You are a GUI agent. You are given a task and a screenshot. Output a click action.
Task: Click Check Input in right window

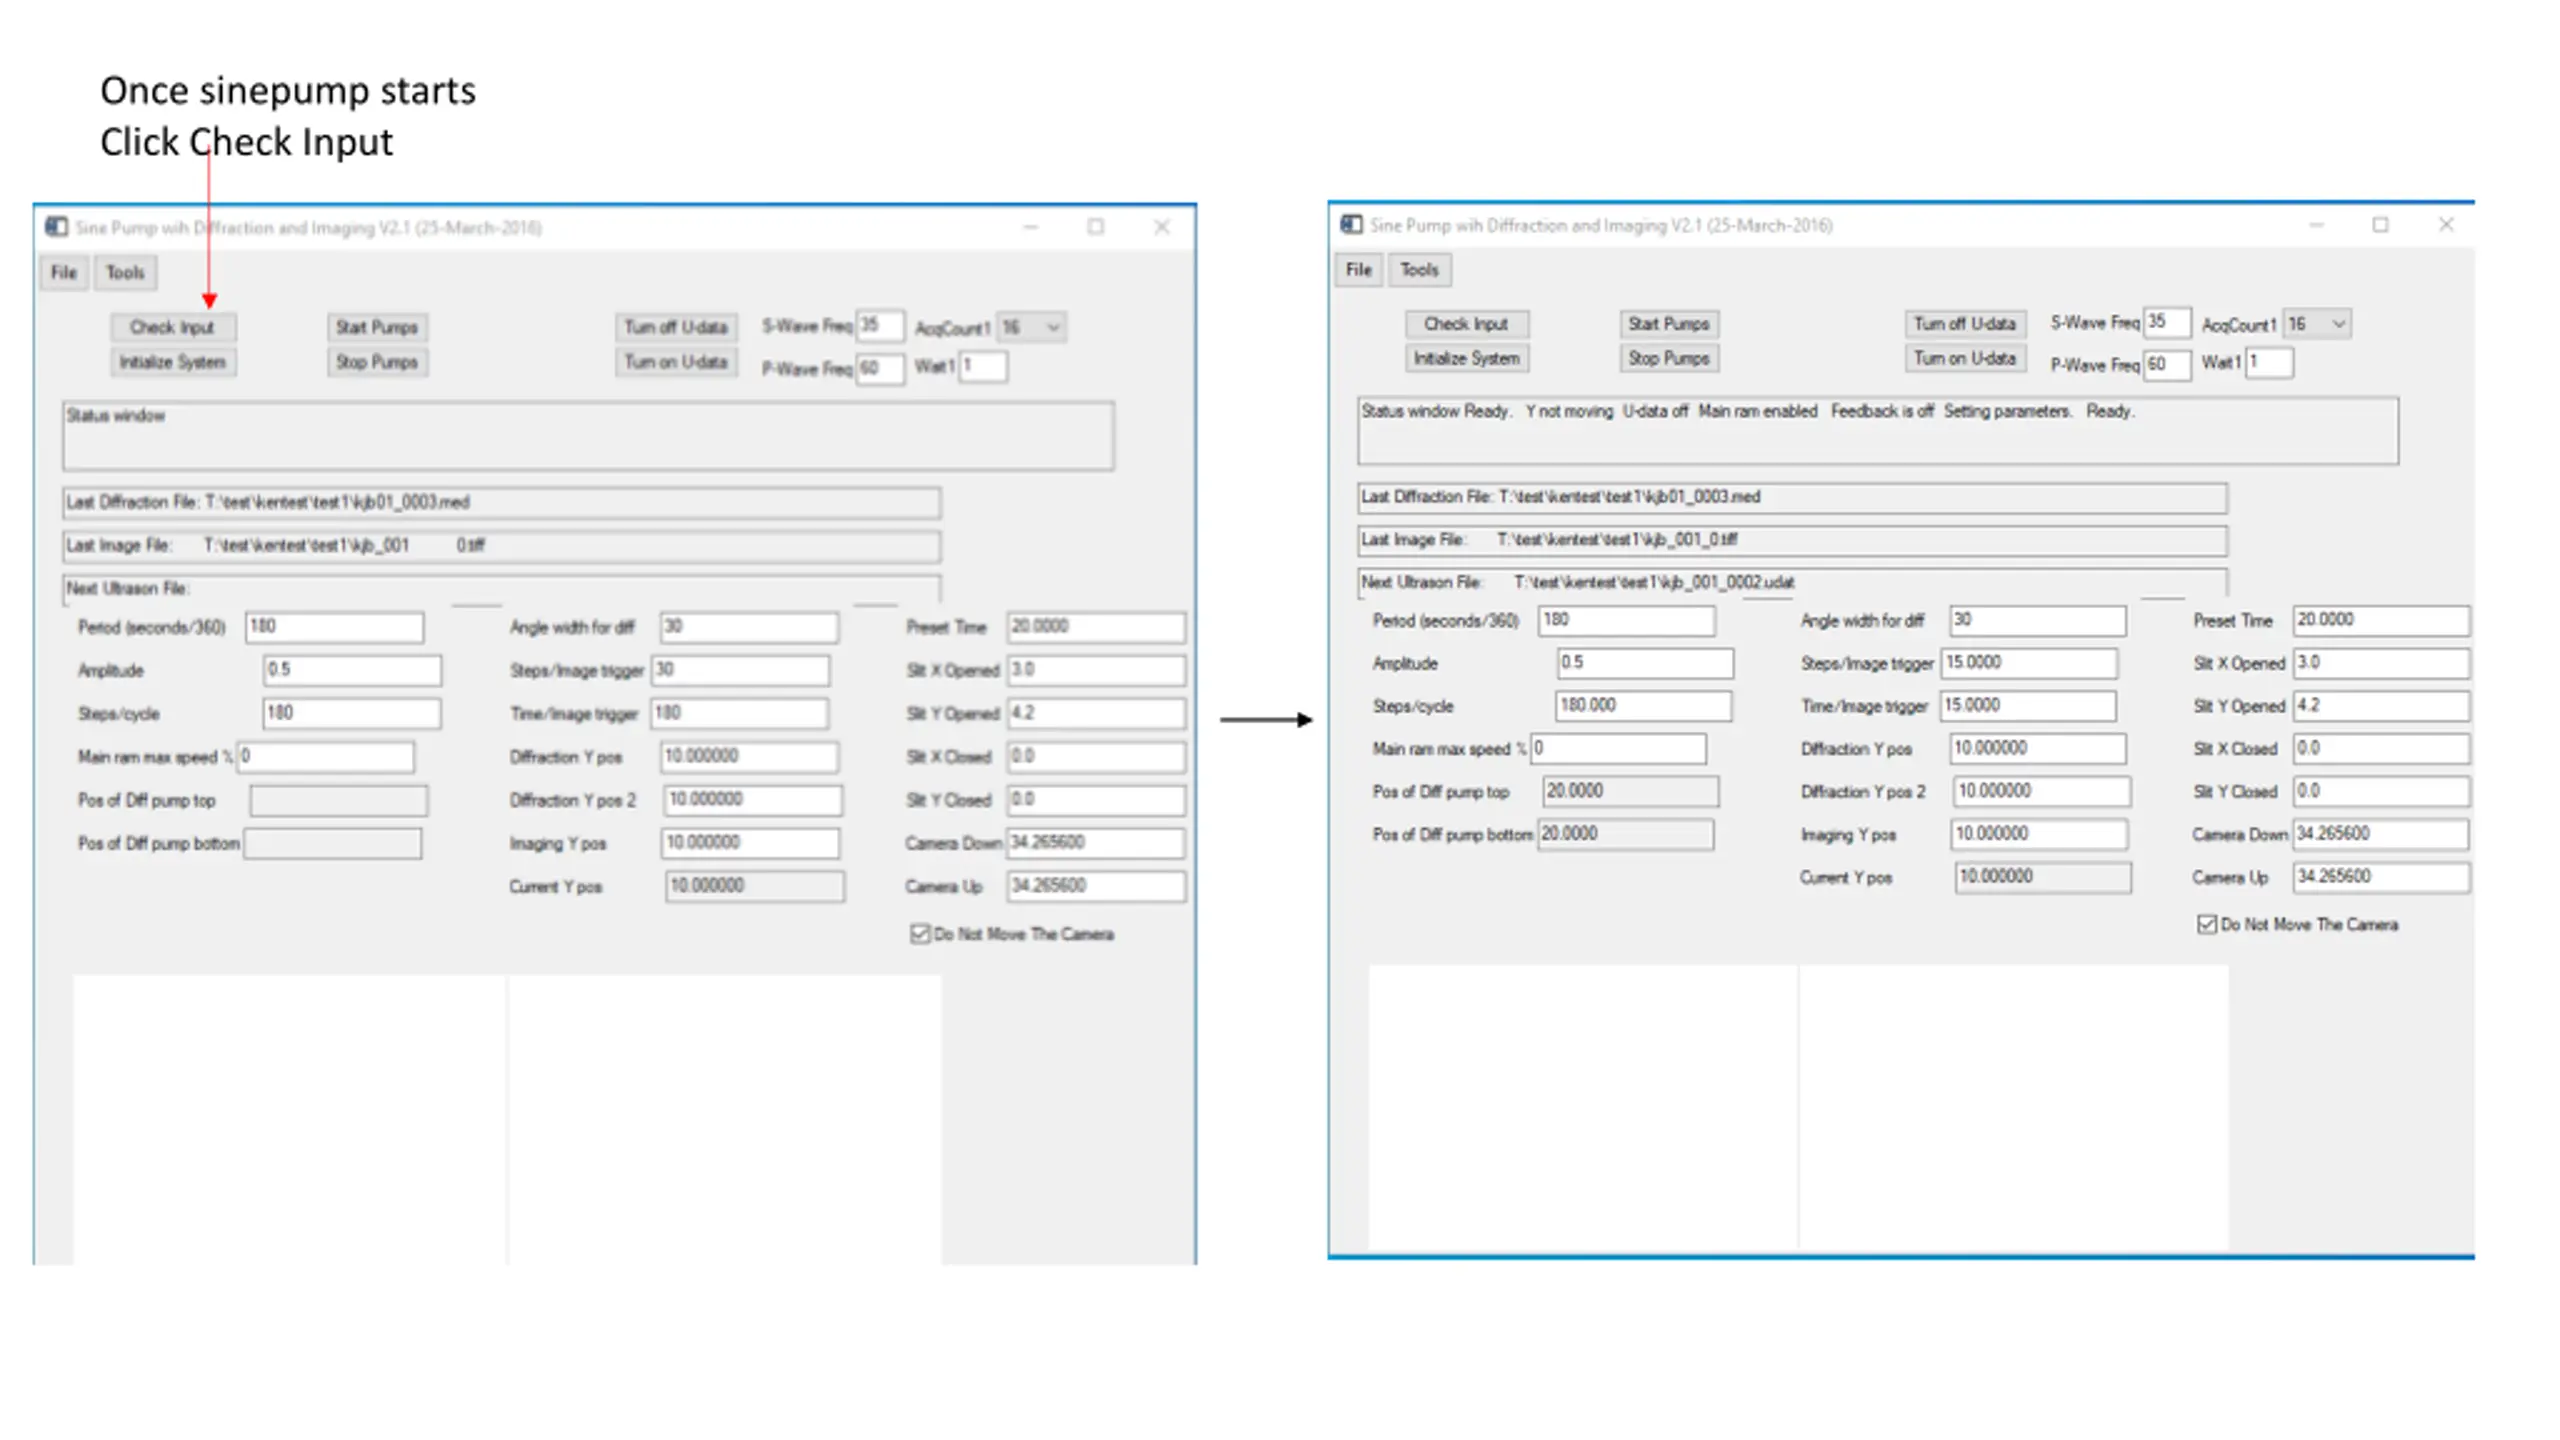pyautogui.click(x=1466, y=324)
